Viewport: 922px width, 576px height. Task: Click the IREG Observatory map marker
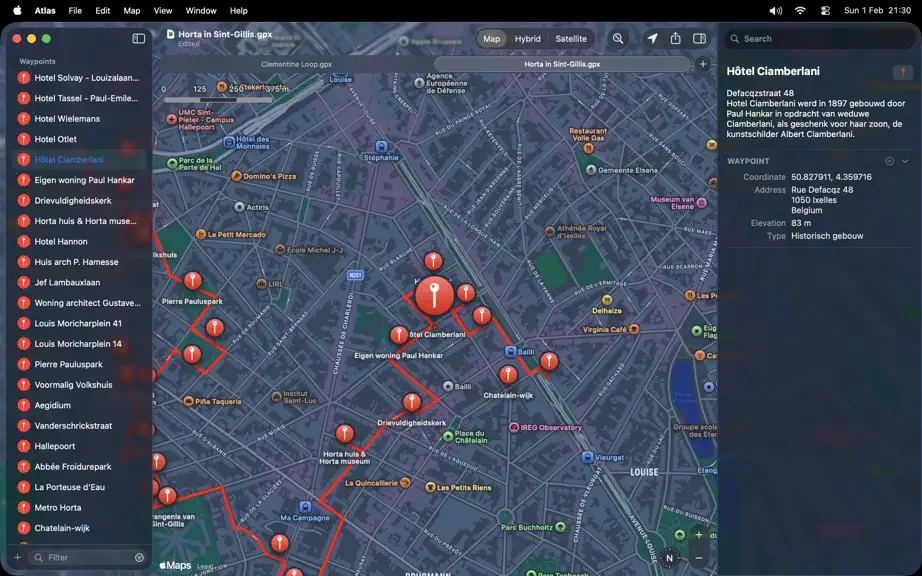pyautogui.click(x=513, y=427)
